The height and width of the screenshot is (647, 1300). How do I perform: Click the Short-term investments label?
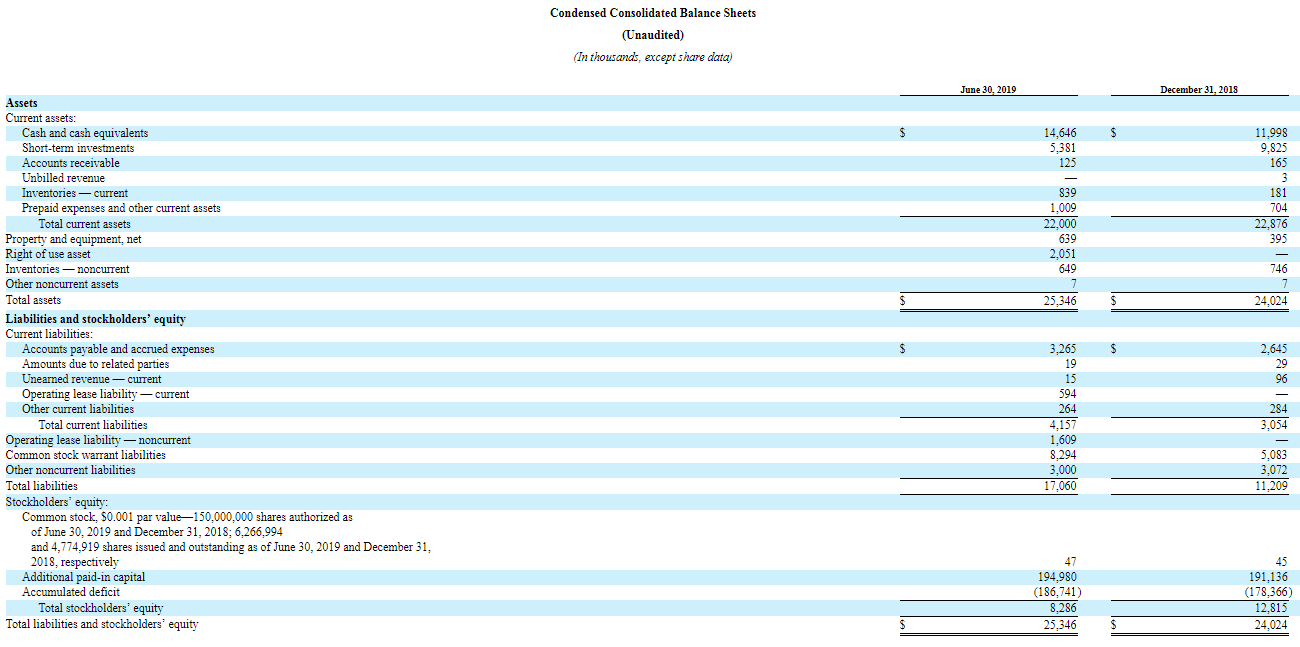click(80, 147)
